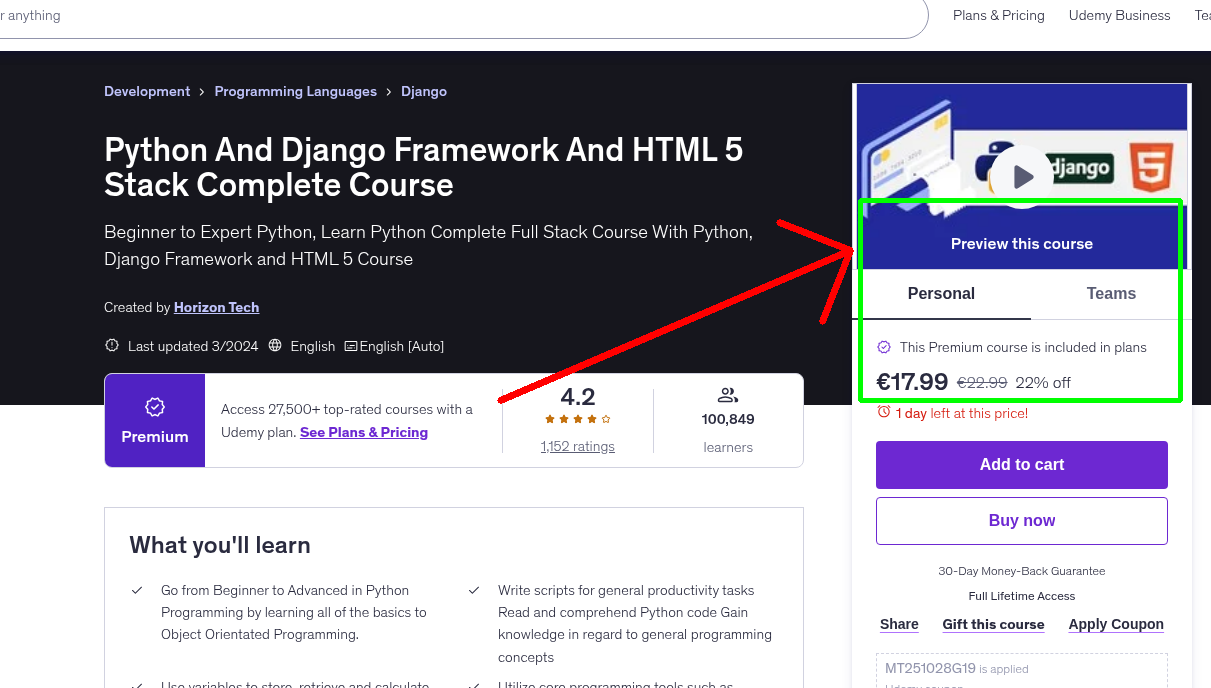This screenshot has width=1211, height=688.
Task: Play the course preview video
Action: click(1021, 176)
